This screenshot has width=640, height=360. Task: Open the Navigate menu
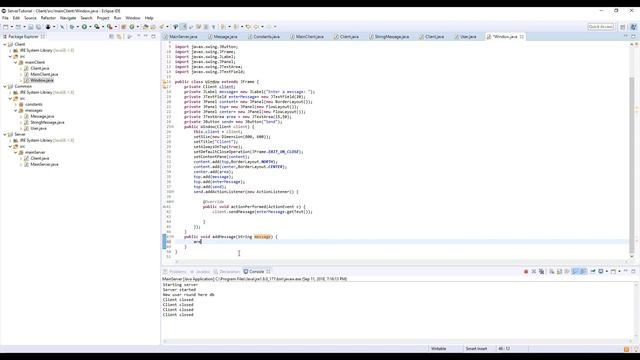point(68,18)
